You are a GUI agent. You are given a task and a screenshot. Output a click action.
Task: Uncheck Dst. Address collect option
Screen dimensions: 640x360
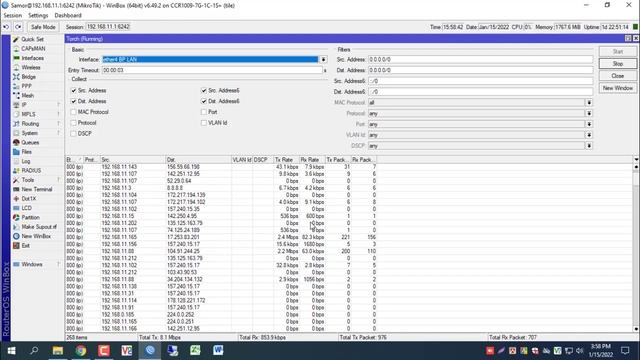73,101
